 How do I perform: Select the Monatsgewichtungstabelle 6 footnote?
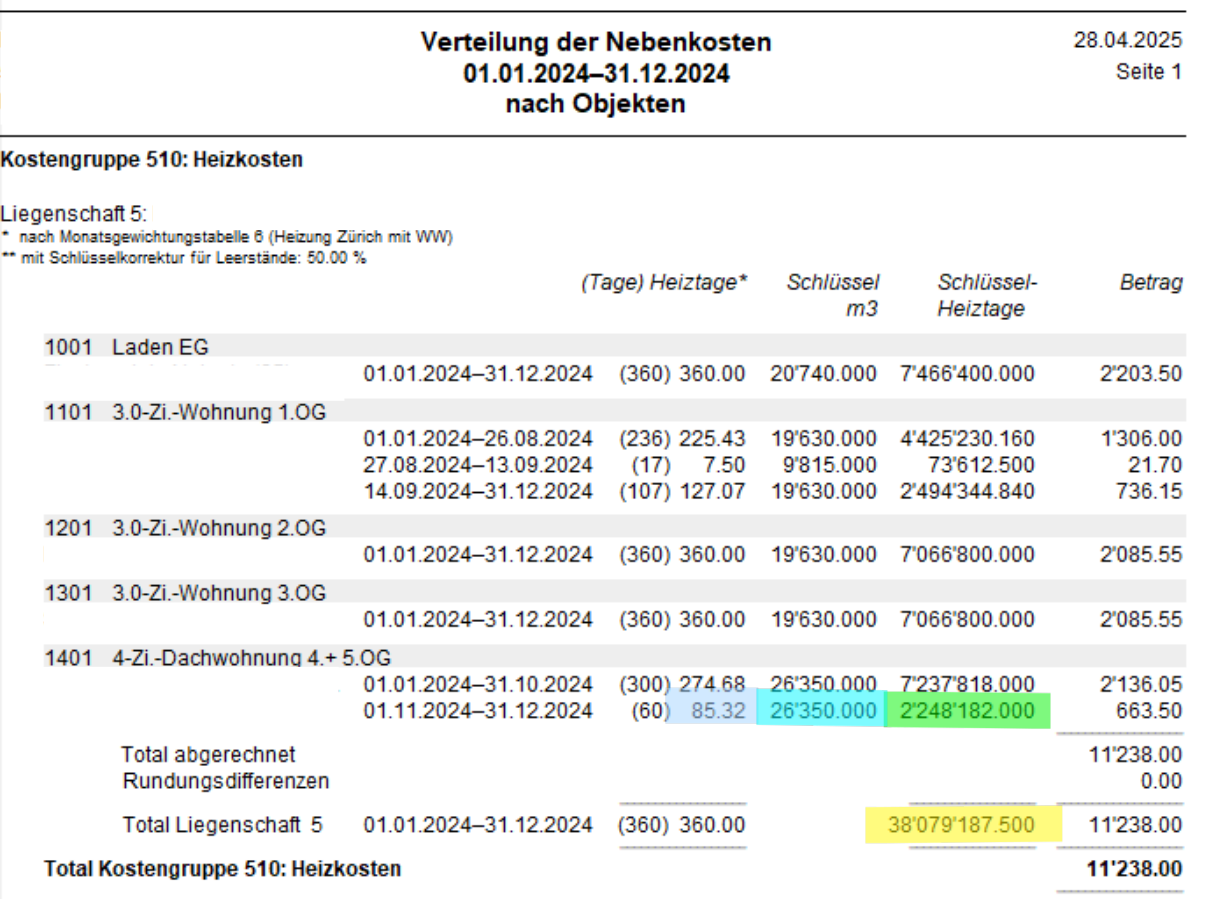pos(229,236)
